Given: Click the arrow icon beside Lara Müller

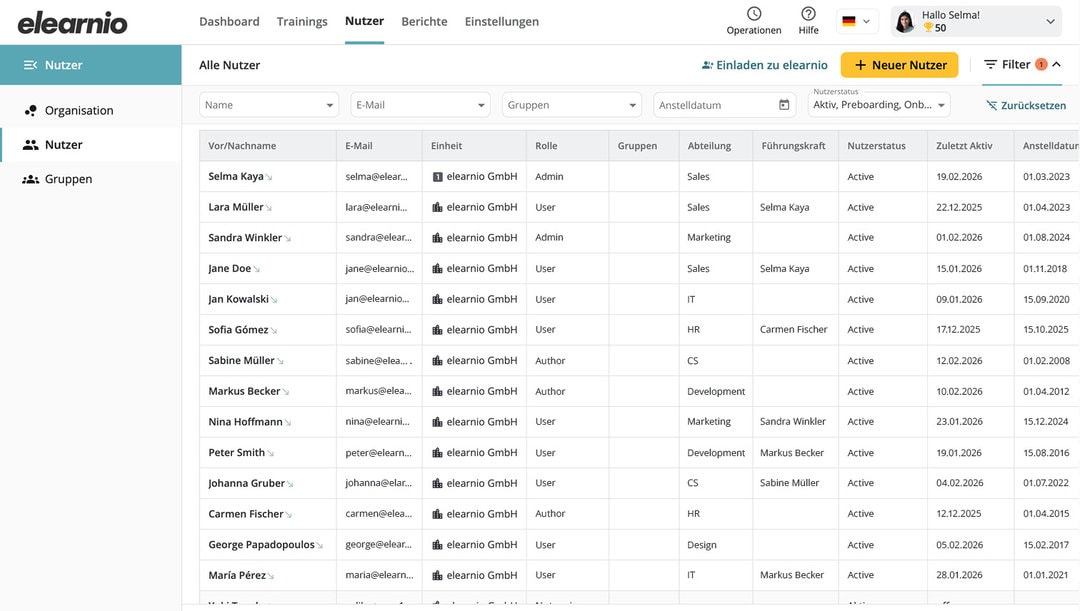Looking at the screenshot, I should coord(268,208).
